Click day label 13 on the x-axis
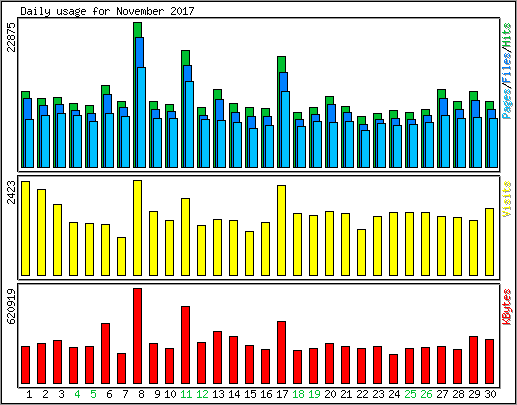 point(218,394)
